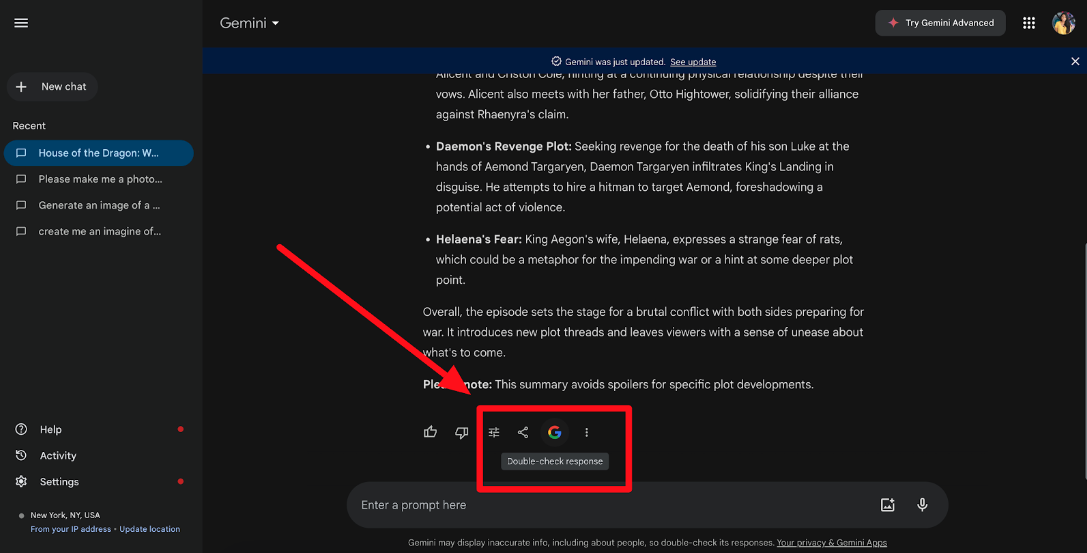
Task: Click the See update link
Action: [x=693, y=62]
